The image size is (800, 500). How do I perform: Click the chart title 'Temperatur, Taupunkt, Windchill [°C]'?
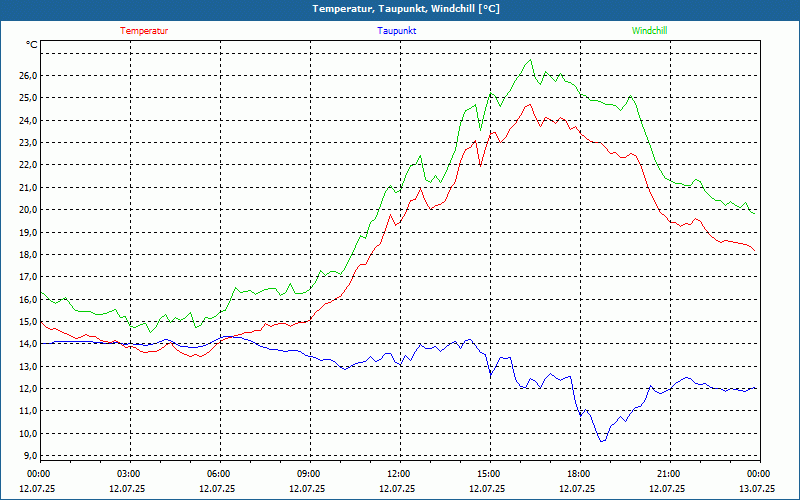(406, 9)
